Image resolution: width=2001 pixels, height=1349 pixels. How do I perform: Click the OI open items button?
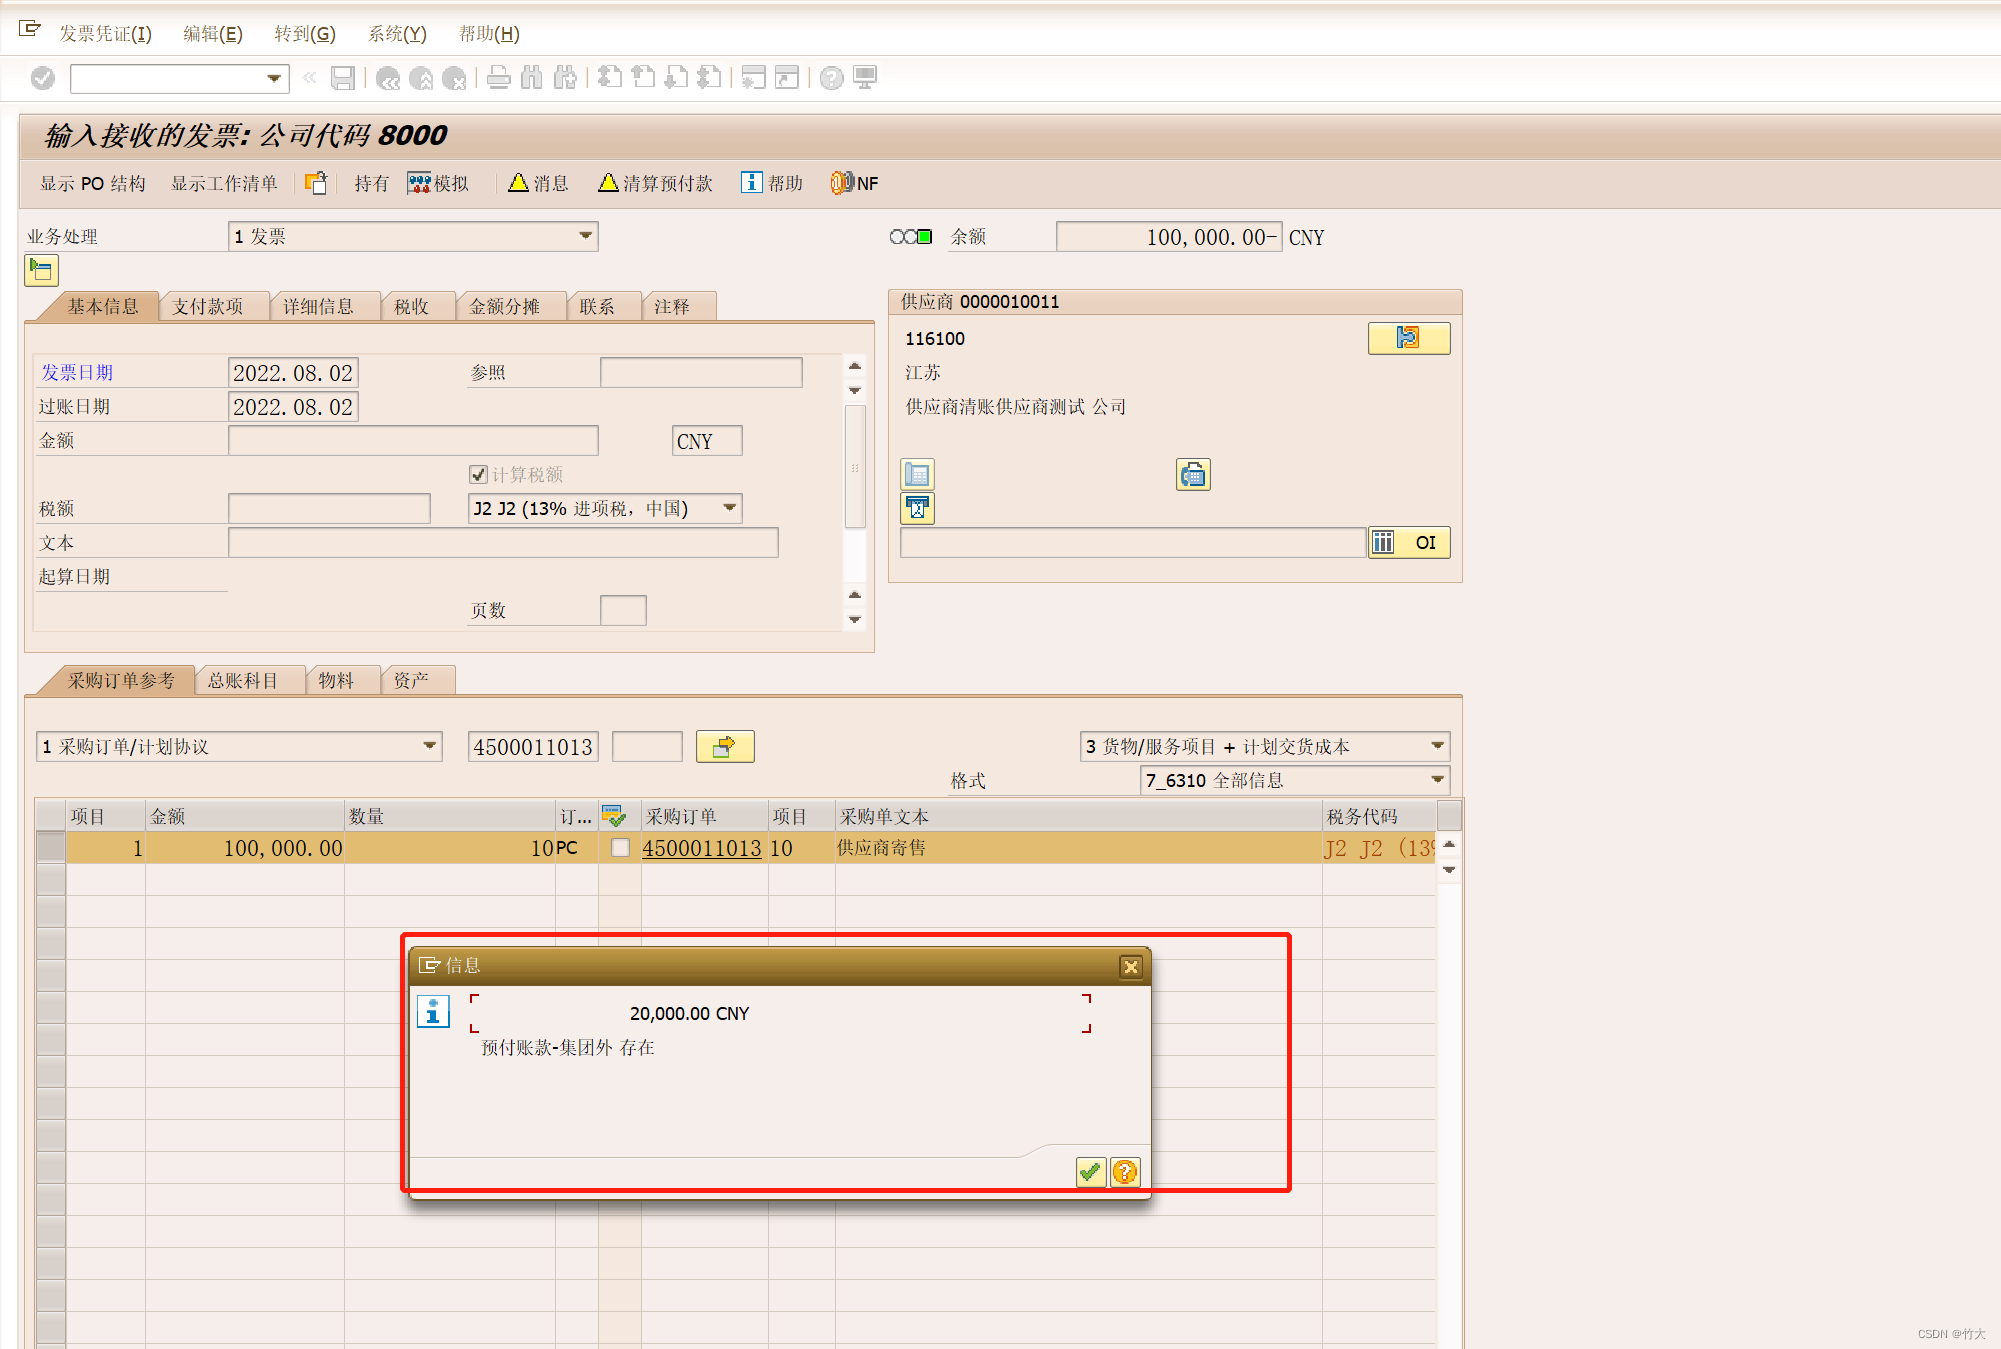pyautogui.click(x=1409, y=542)
